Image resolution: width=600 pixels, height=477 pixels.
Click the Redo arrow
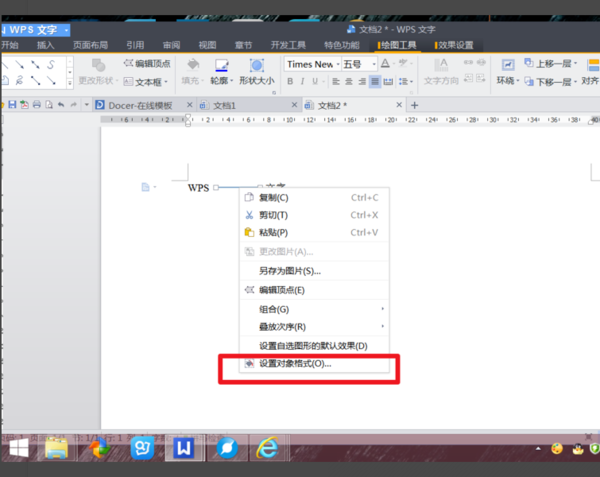point(73,104)
